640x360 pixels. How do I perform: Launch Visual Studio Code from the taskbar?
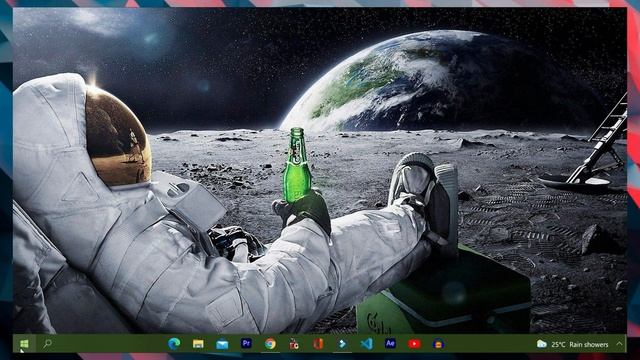(367, 344)
